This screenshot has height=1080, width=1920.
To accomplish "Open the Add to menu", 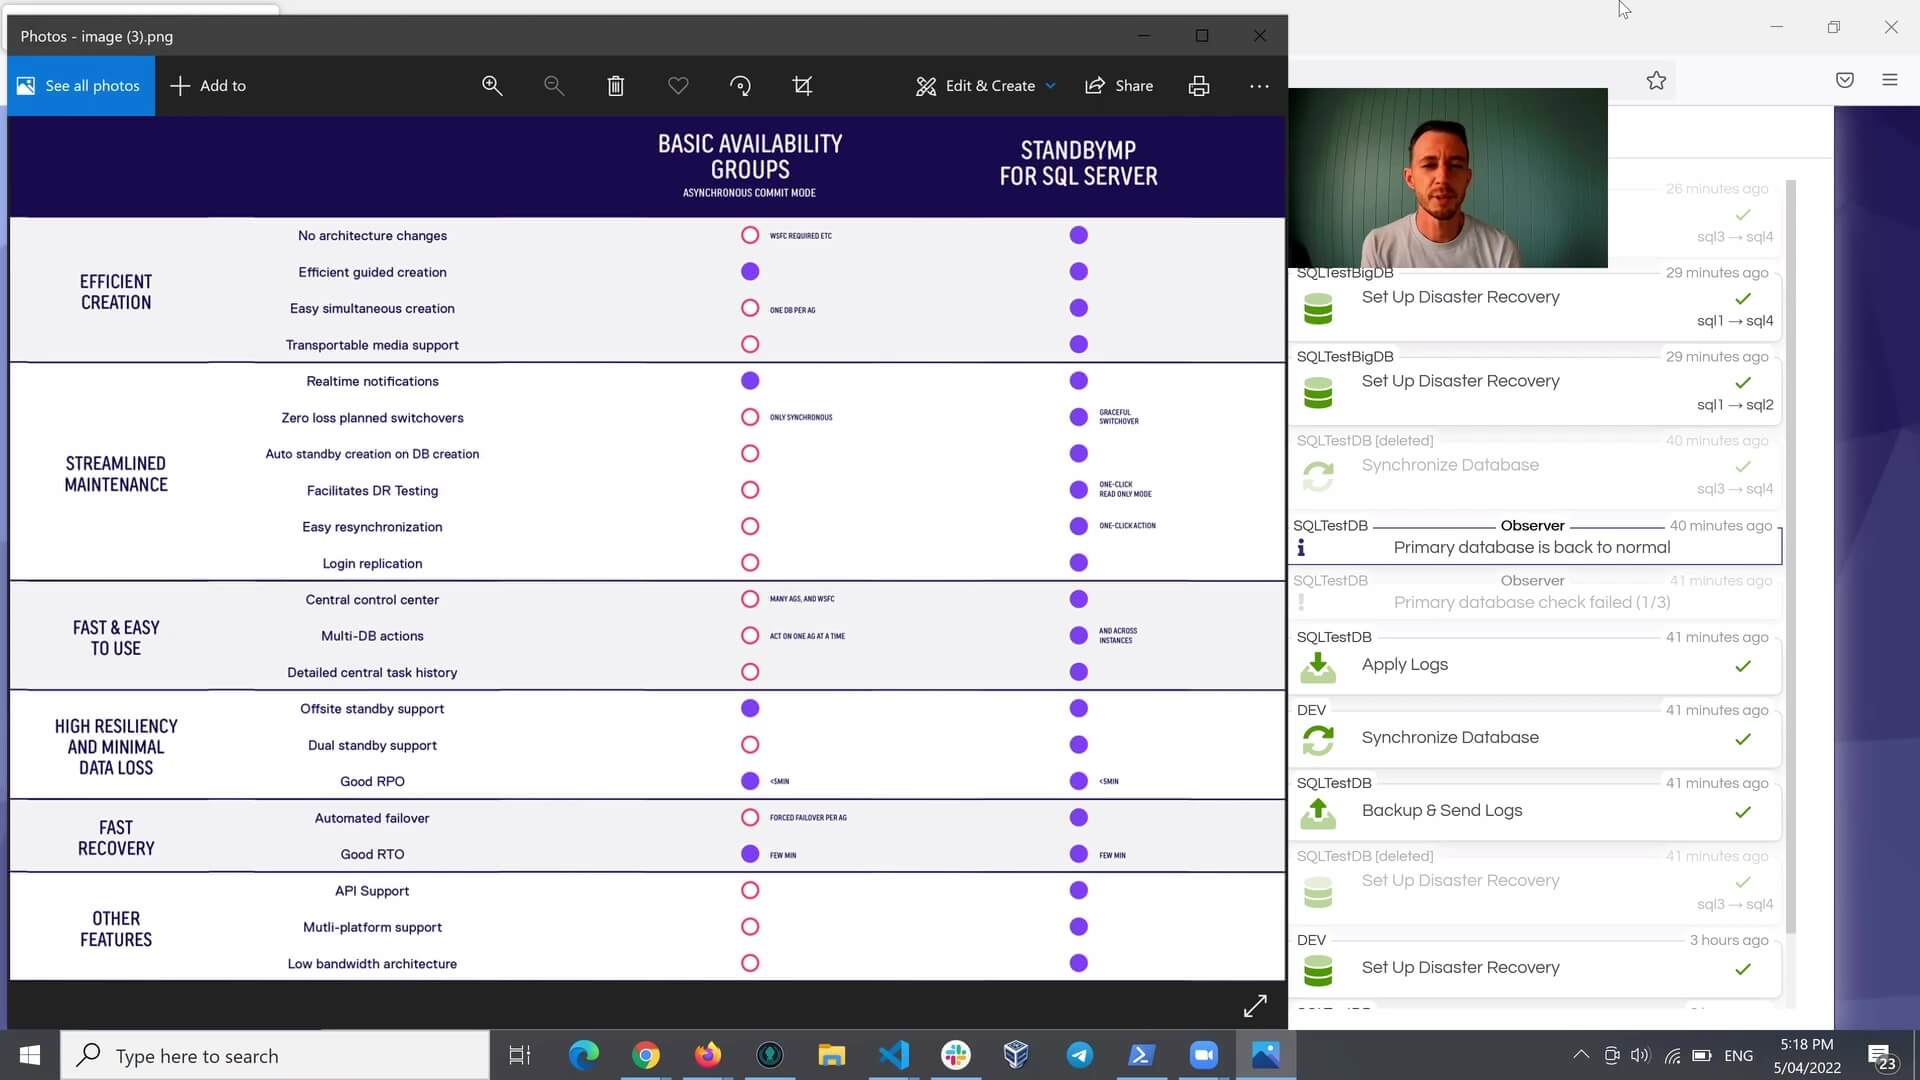I will tap(208, 86).
